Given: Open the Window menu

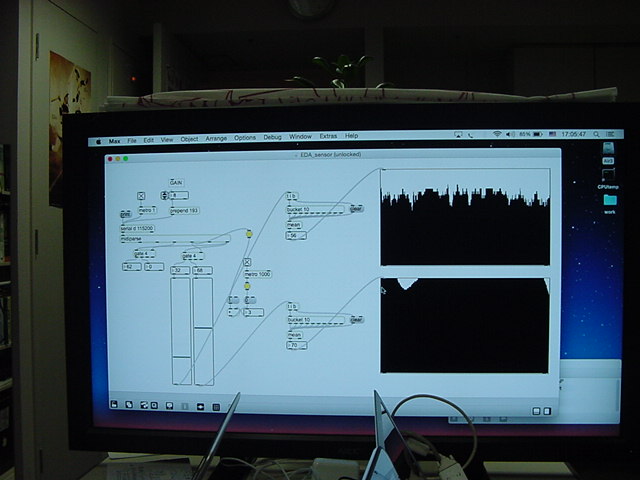Looking at the screenshot, I should tap(300, 137).
